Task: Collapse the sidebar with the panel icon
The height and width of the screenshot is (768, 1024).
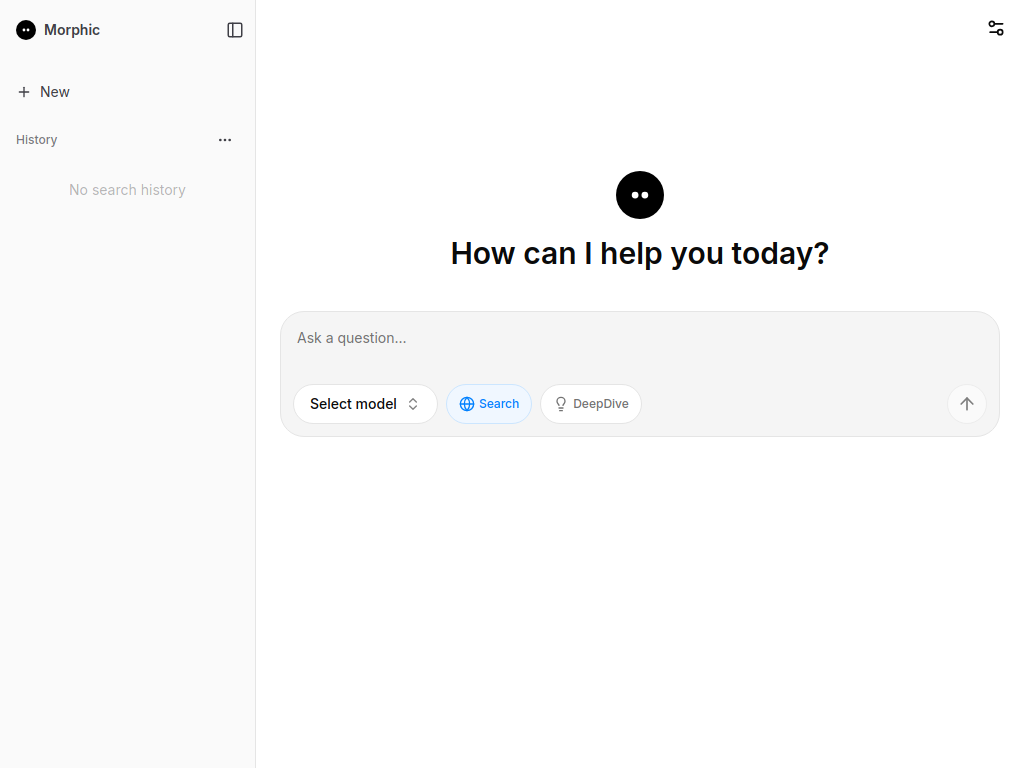Action: (235, 30)
